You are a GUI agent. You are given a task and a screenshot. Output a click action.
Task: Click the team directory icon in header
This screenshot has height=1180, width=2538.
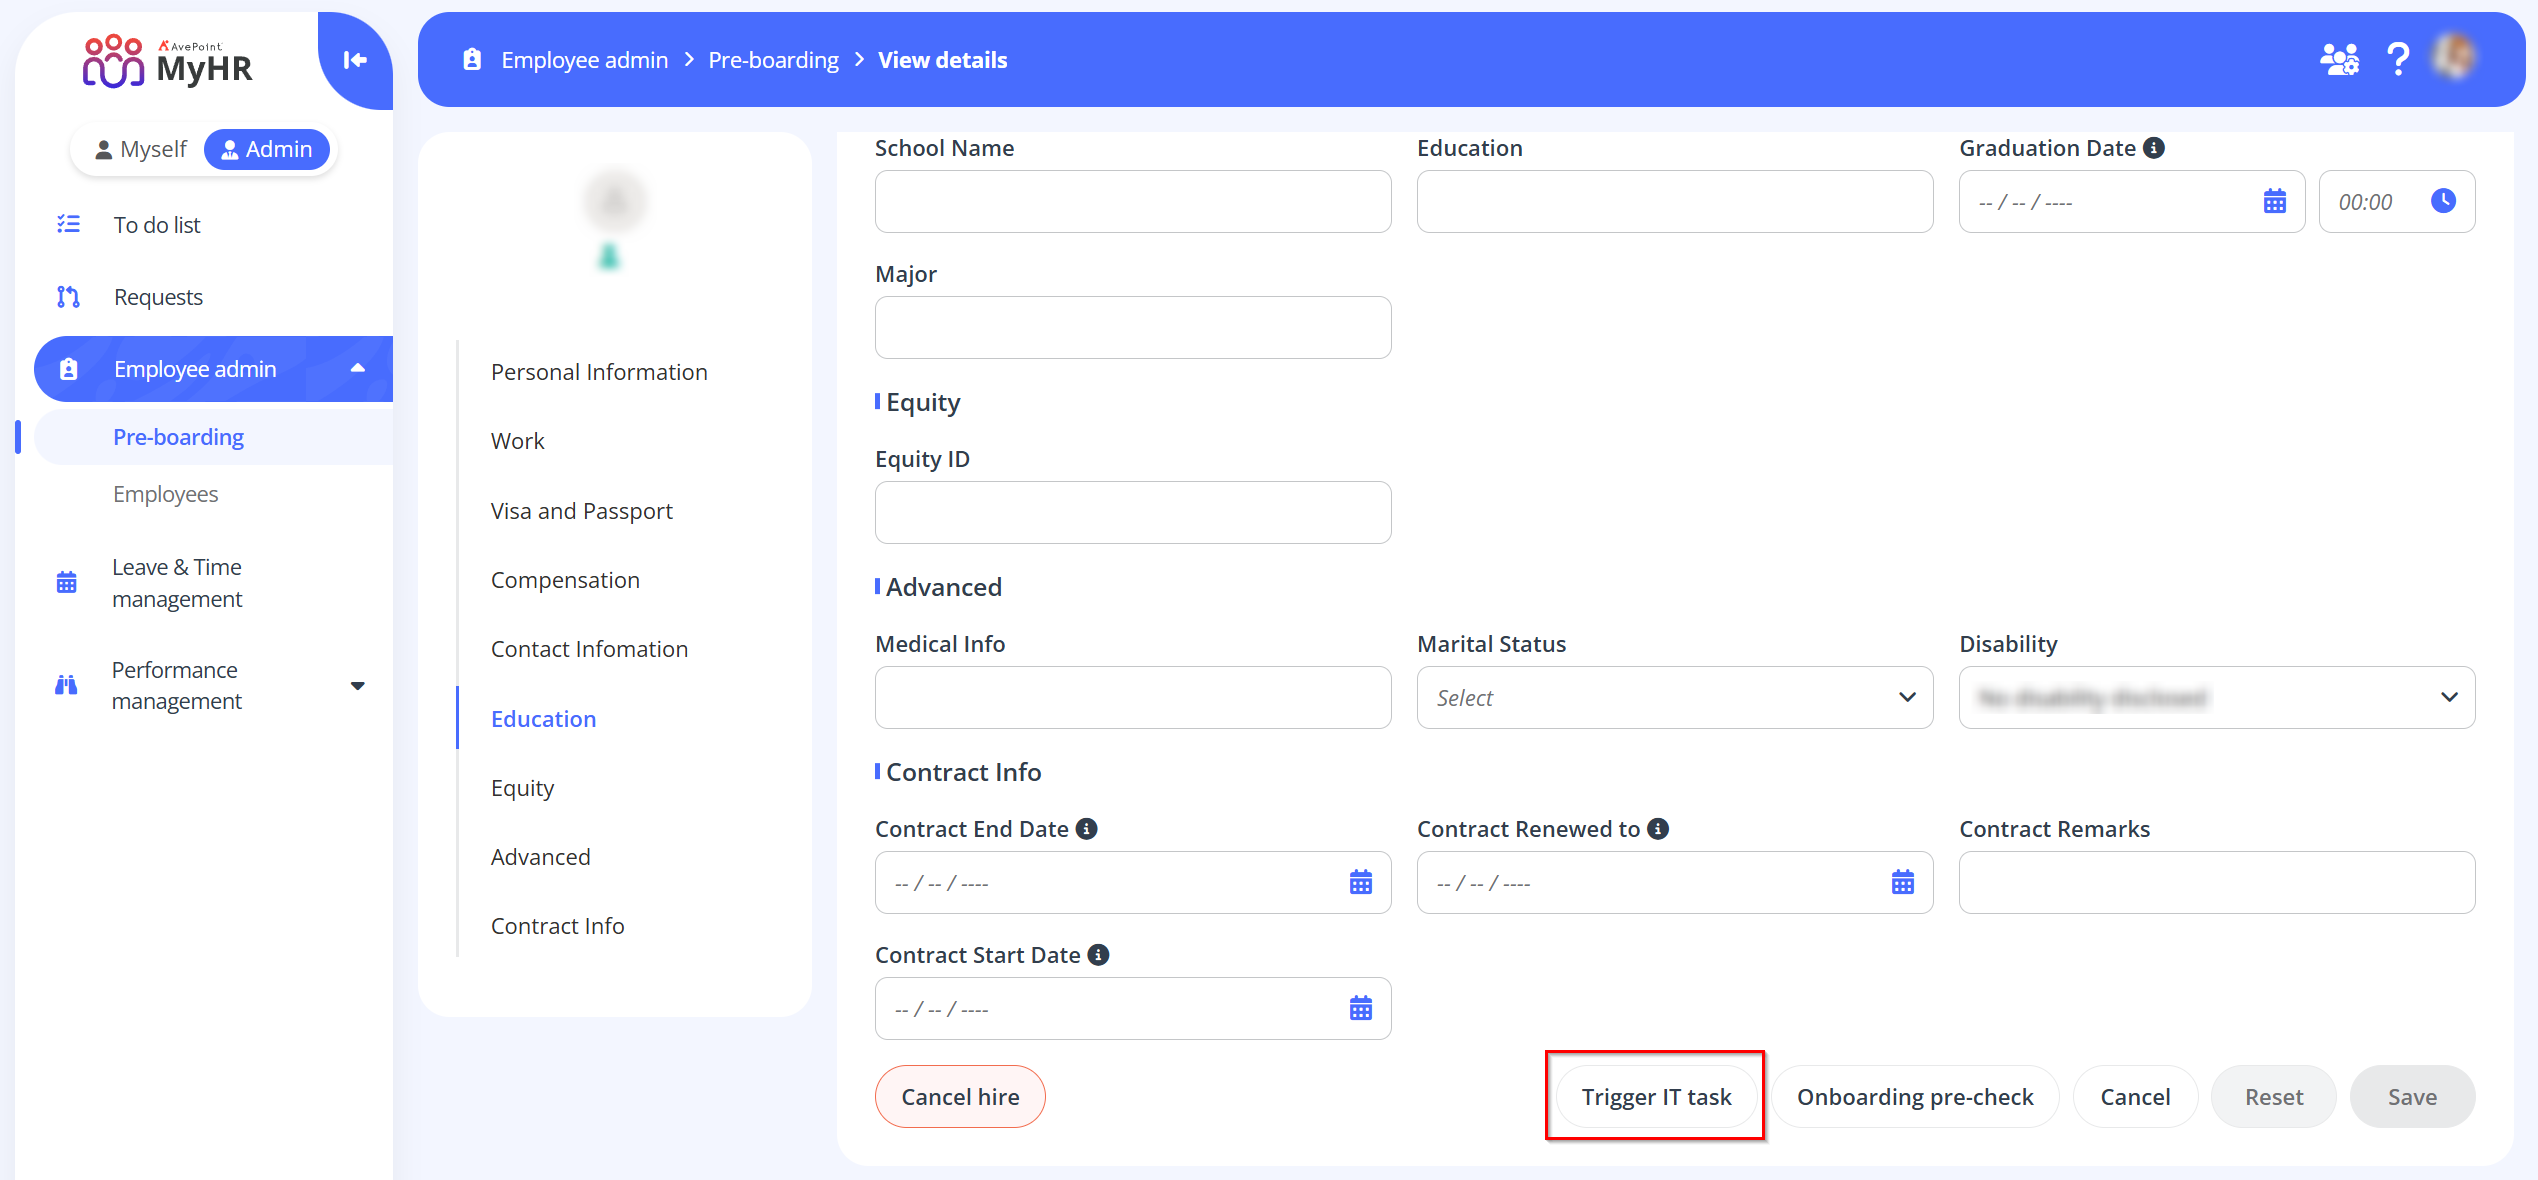click(2338, 59)
